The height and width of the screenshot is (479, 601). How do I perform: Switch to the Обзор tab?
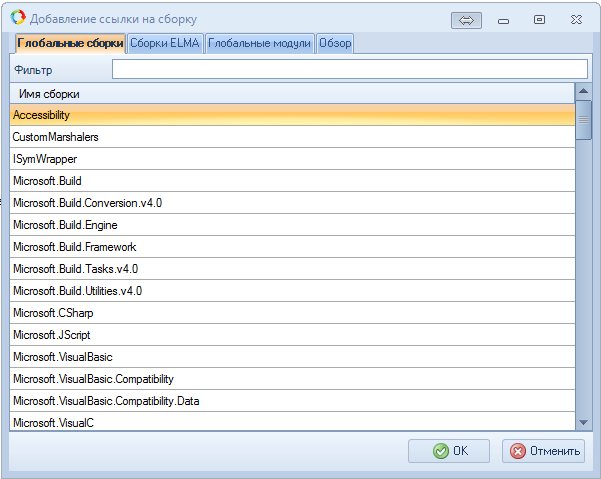pyautogui.click(x=335, y=43)
